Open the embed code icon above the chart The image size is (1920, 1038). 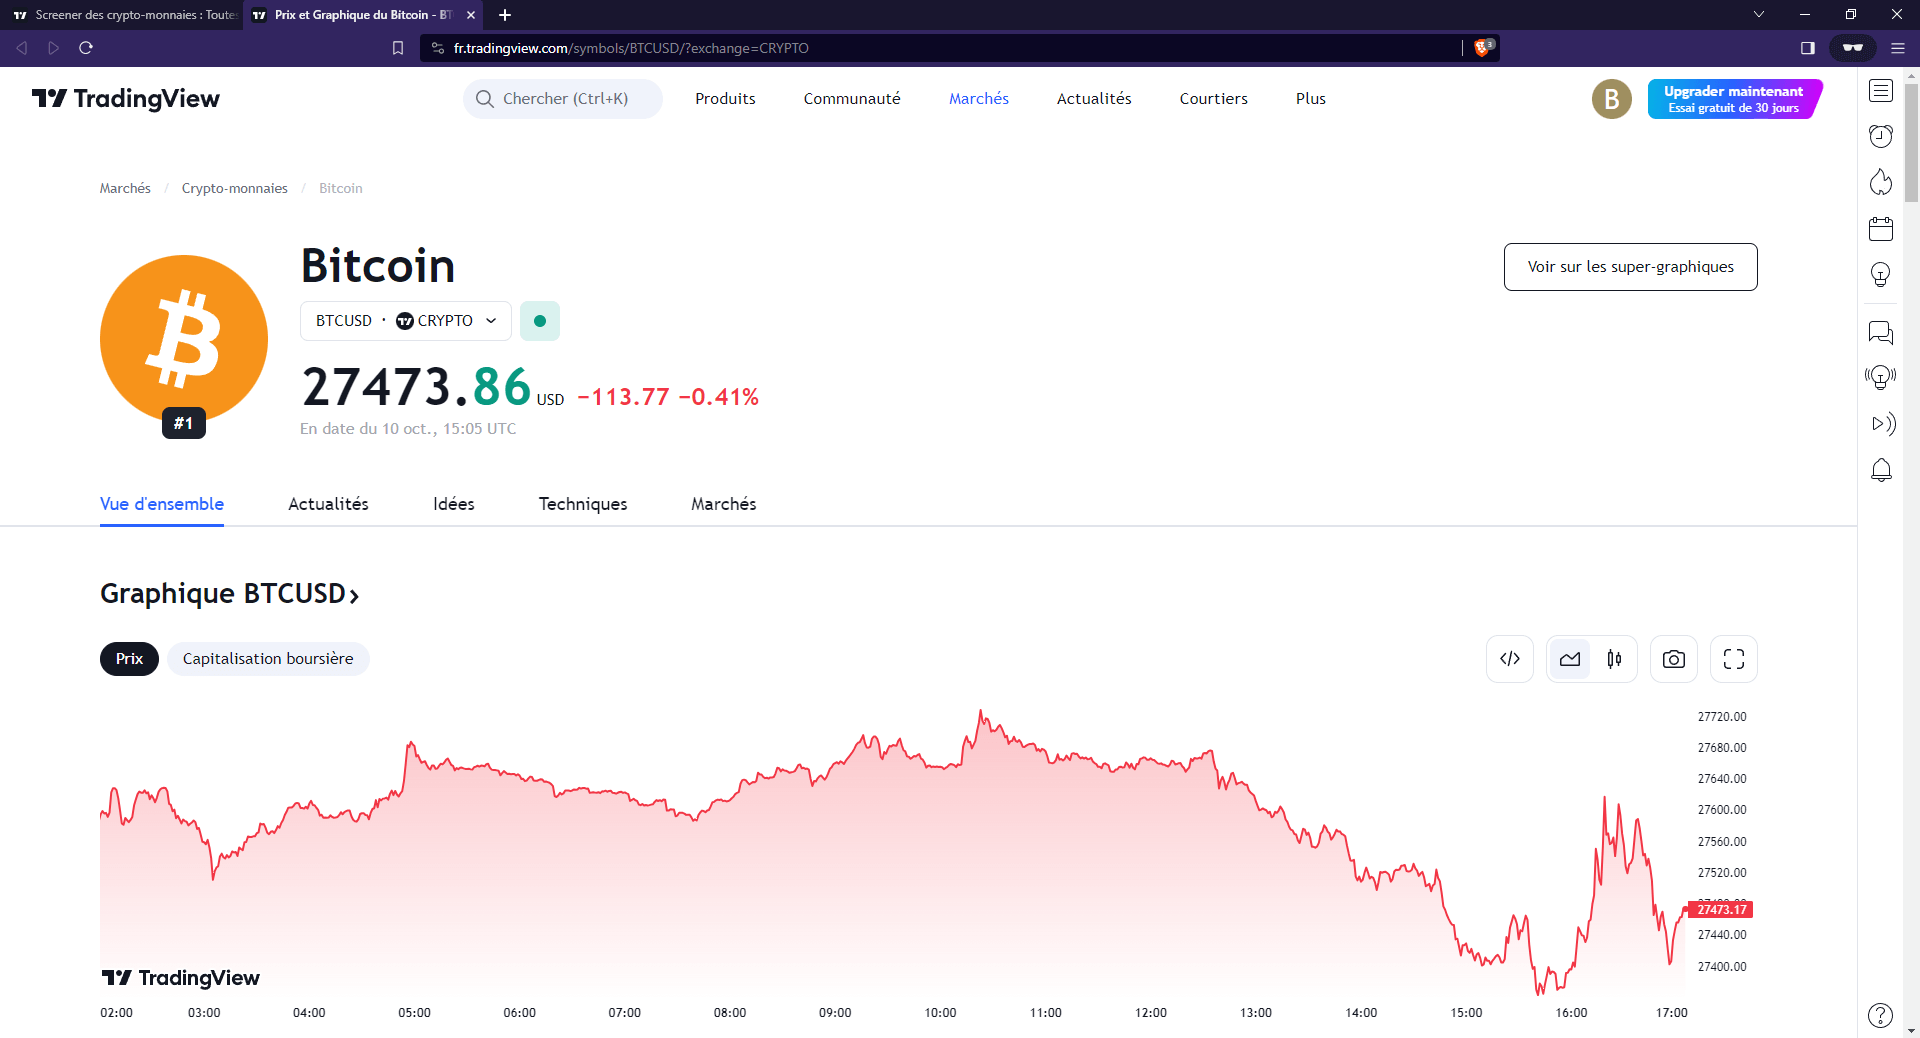pos(1510,659)
